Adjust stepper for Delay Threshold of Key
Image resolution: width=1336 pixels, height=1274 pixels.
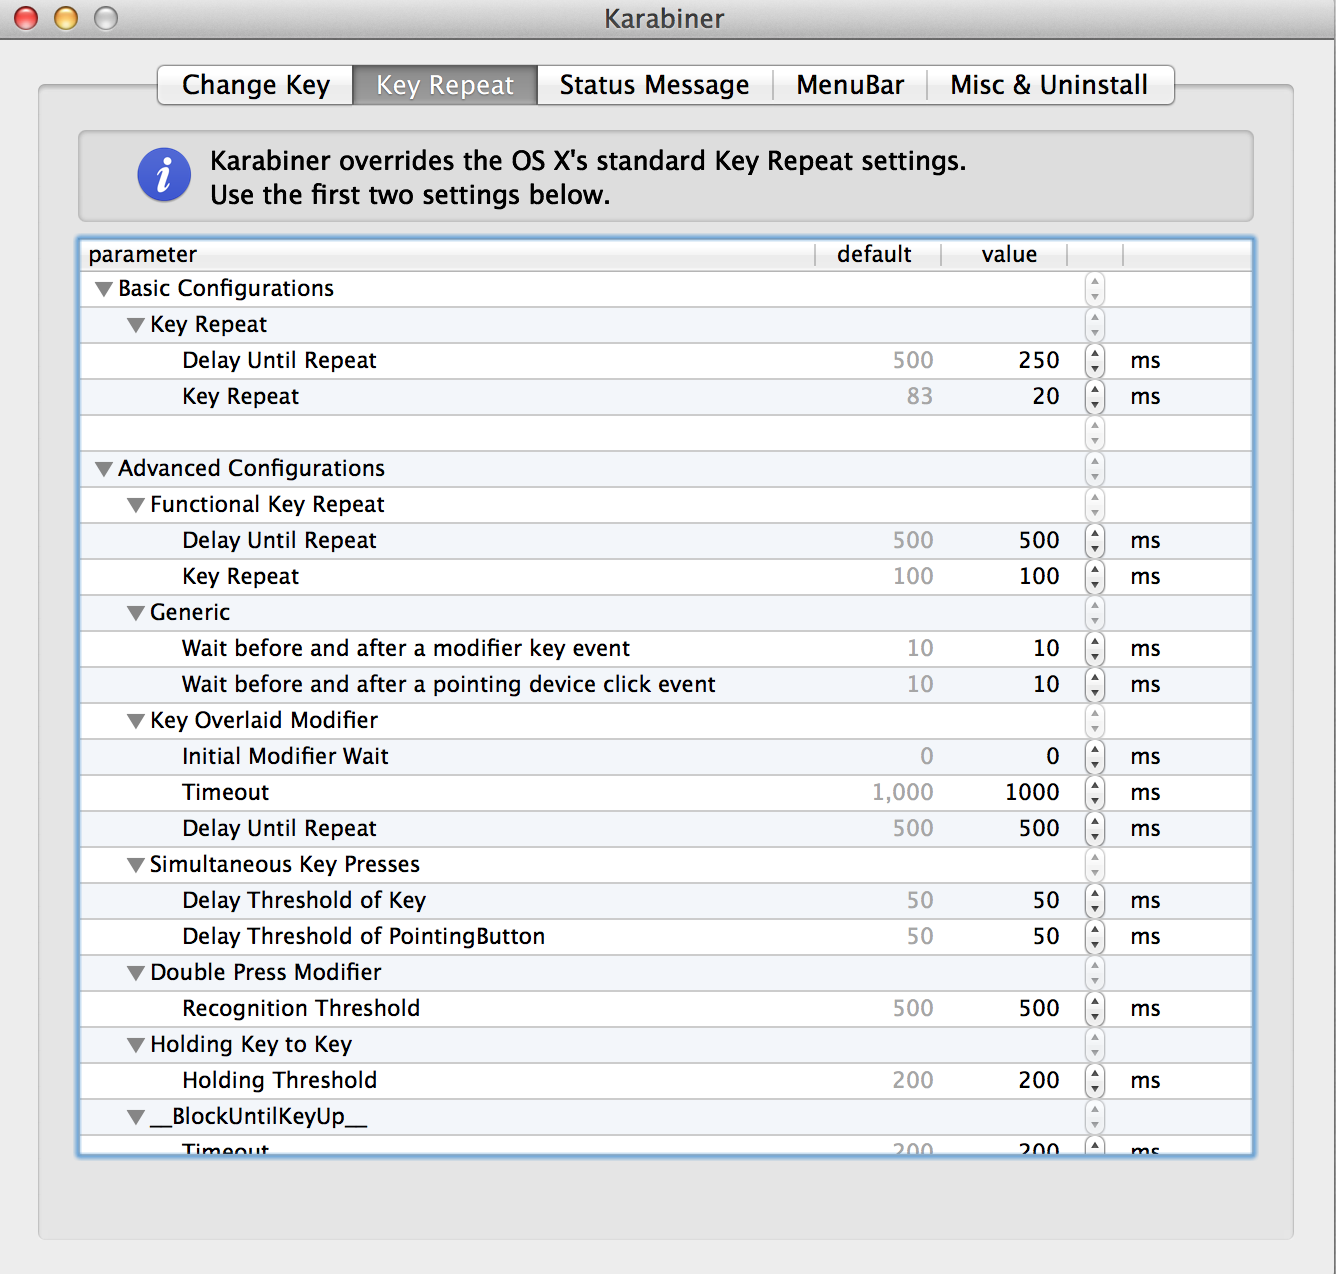click(x=1095, y=901)
